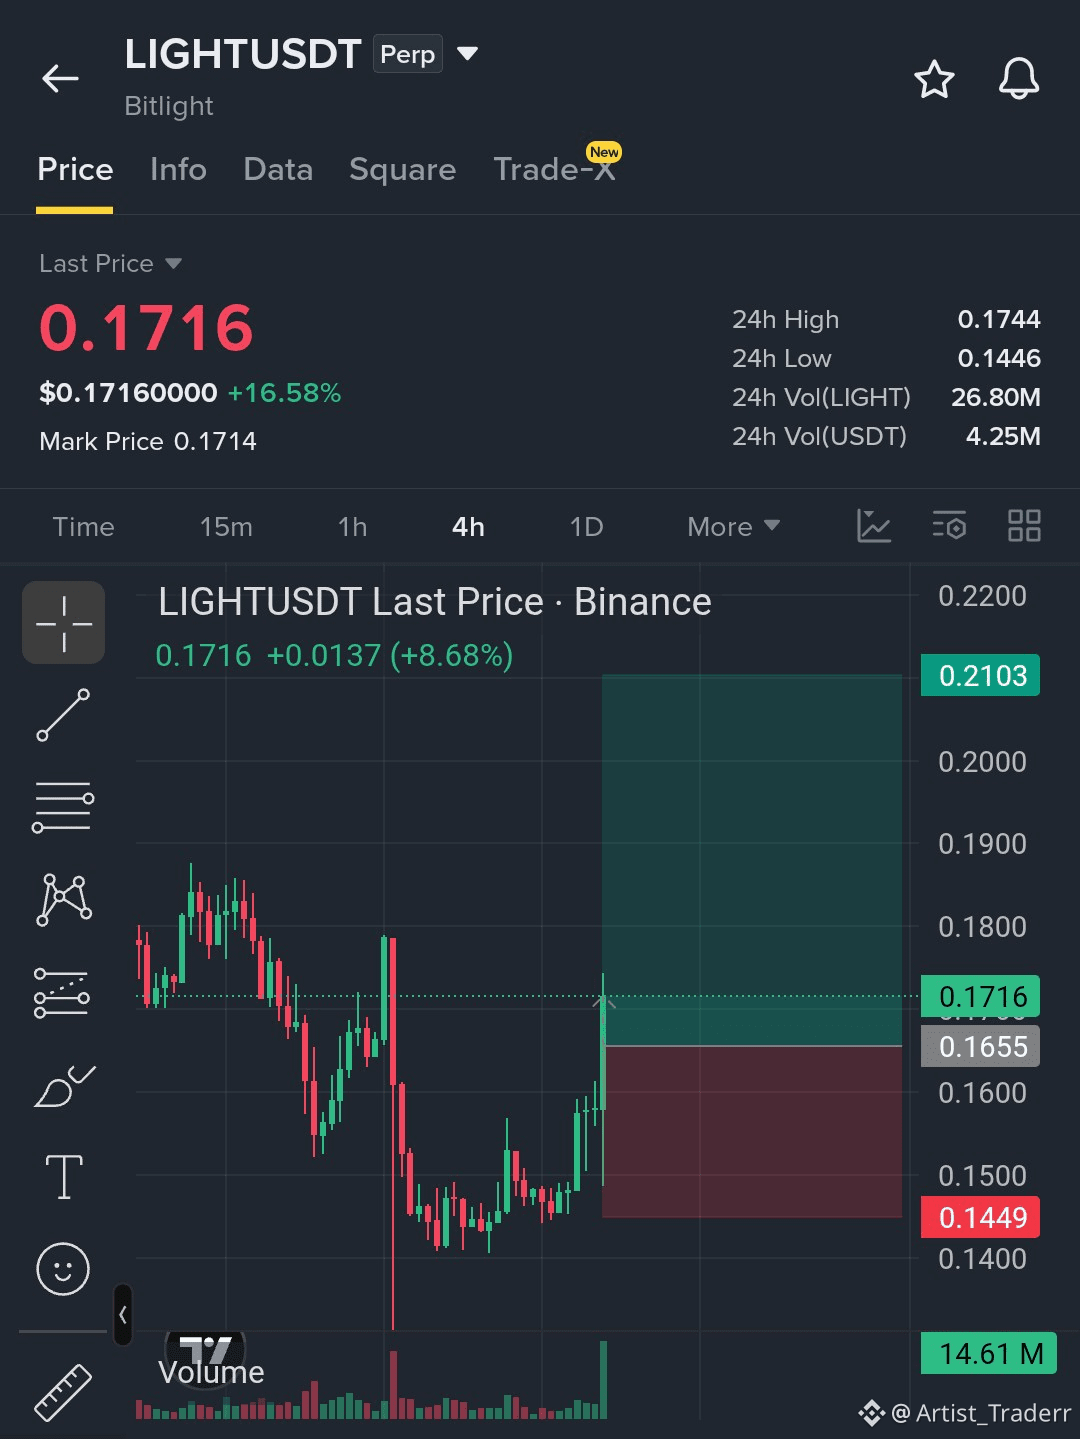Go back using the left arrow

(x=60, y=78)
